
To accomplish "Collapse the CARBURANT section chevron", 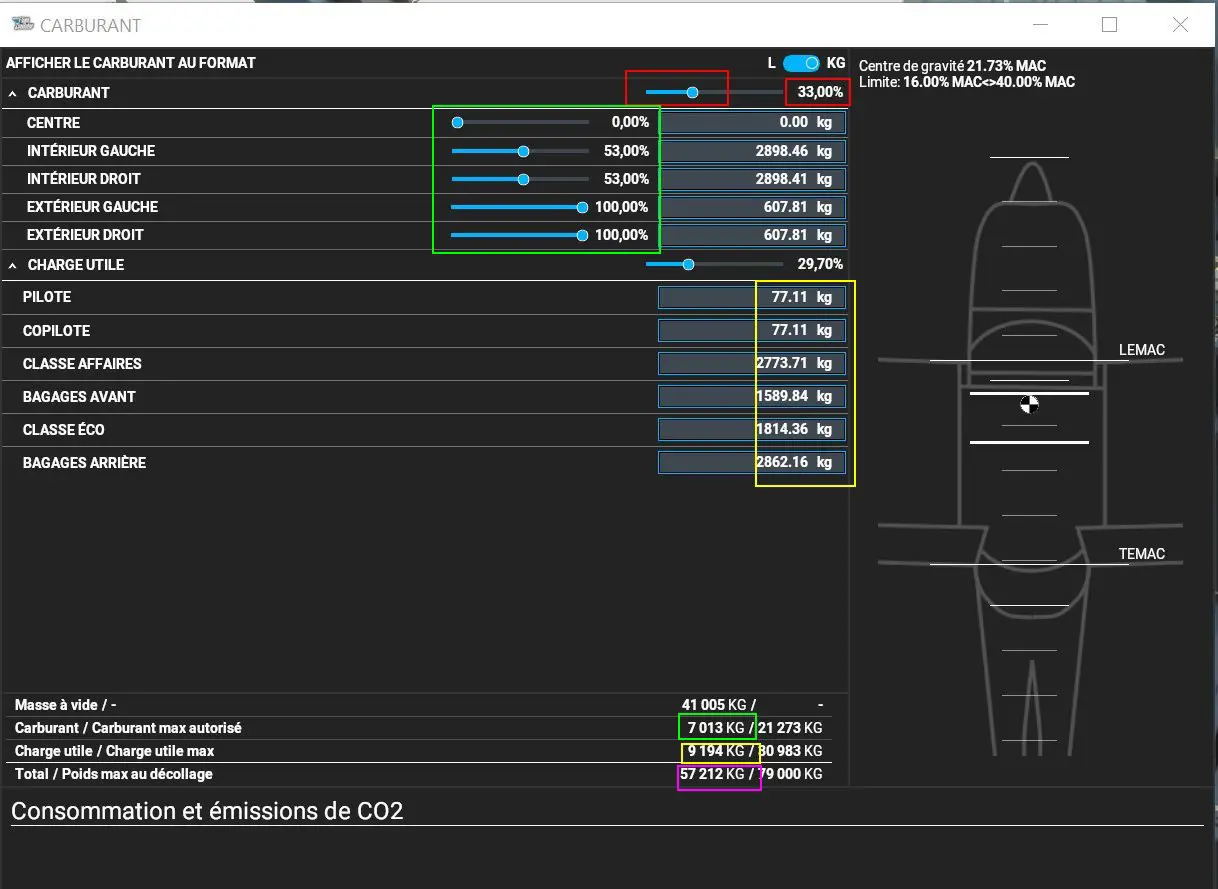I will (x=13, y=93).
